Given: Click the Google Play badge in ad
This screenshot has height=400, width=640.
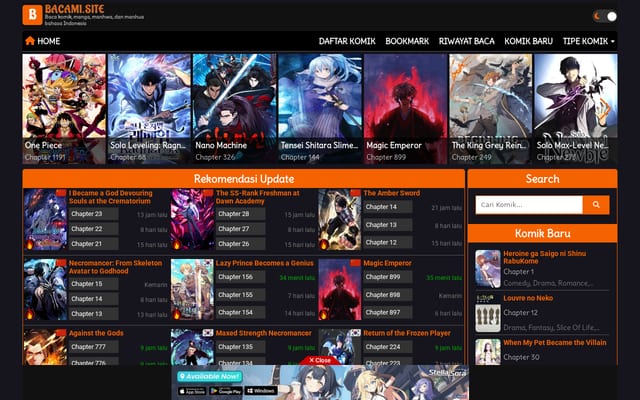Looking at the screenshot, I should pos(226,391).
